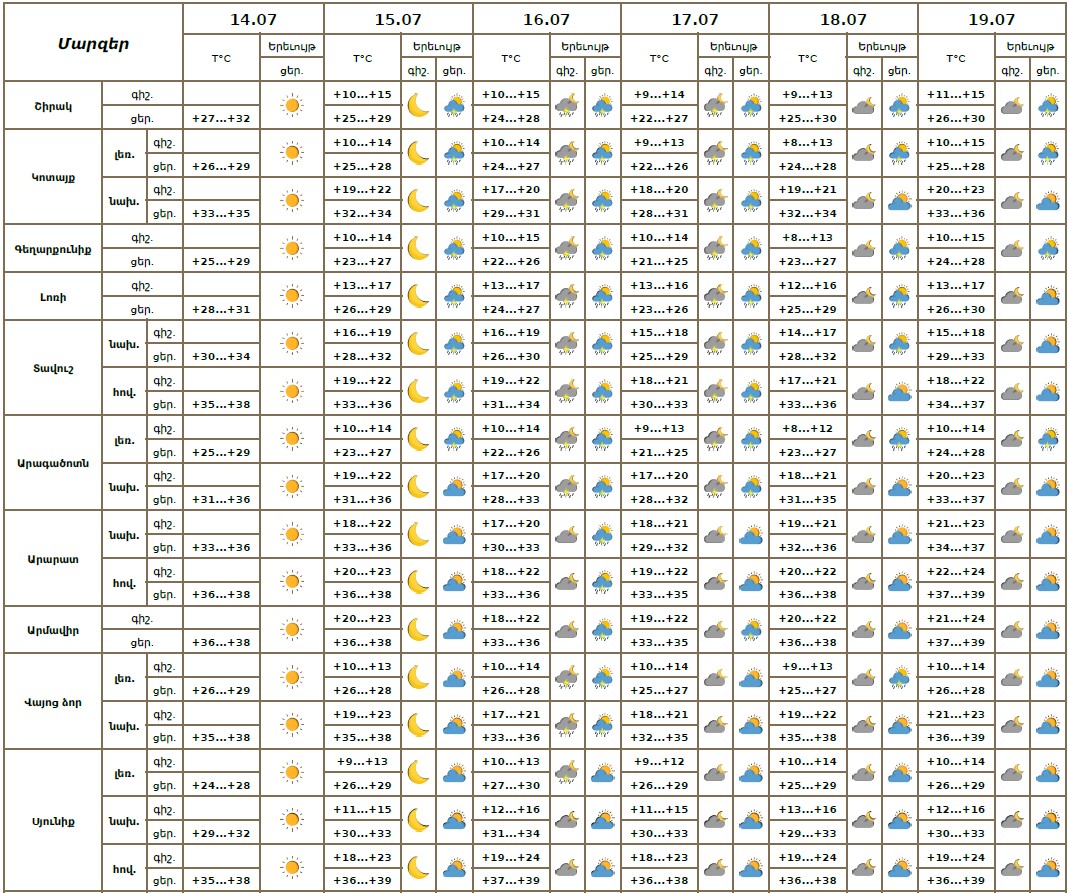
Task: Click Լոռի night rain icon on 17.07
Action: (714, 296)
